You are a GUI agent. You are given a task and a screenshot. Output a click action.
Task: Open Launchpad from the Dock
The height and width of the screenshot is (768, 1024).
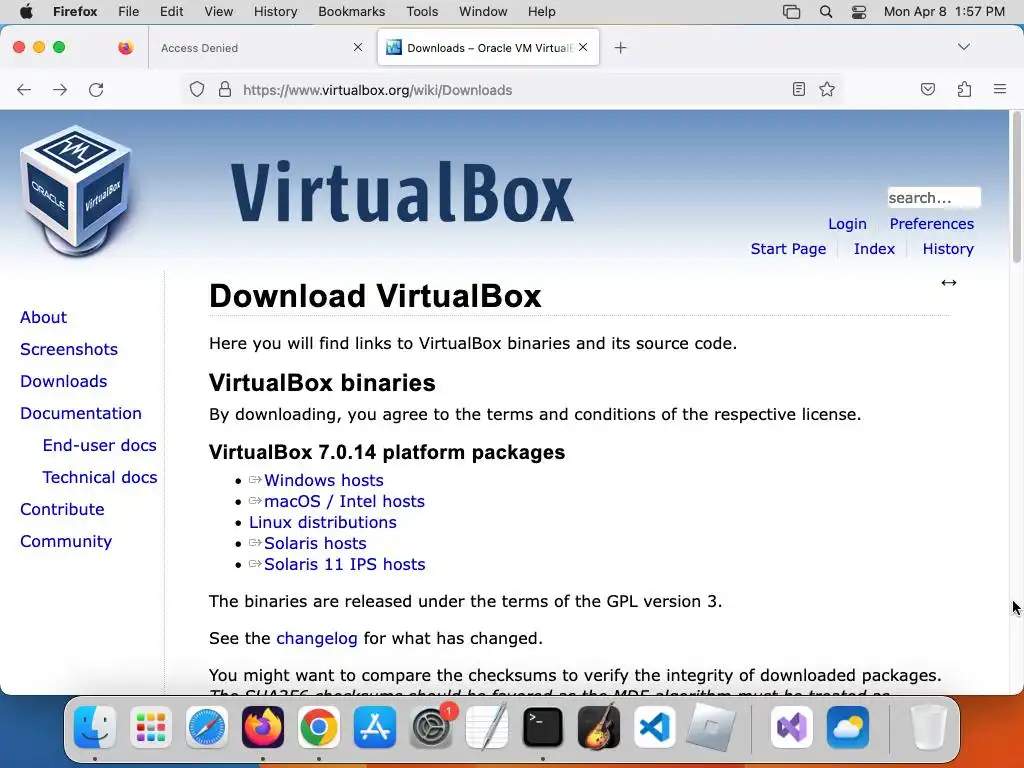pyautogui.click(x=151, y=727)
